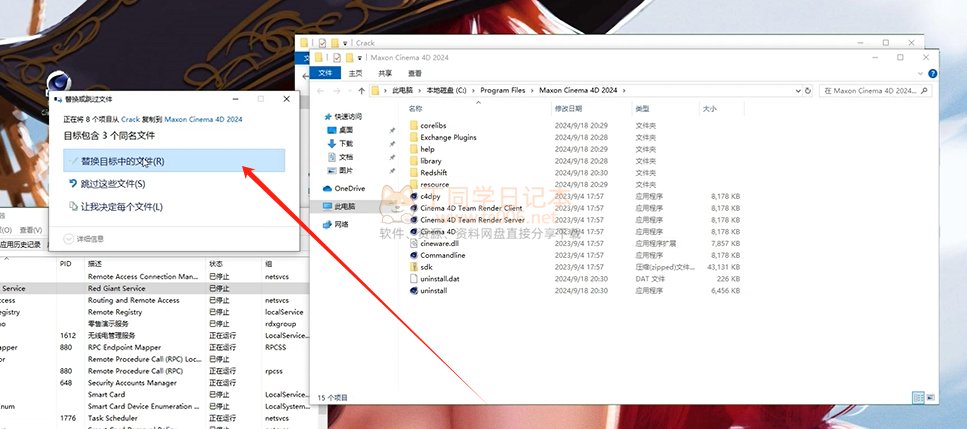Click New folder icon in Maxon window title bar
This screenshot has width=967, height=429.
point(349,57)
